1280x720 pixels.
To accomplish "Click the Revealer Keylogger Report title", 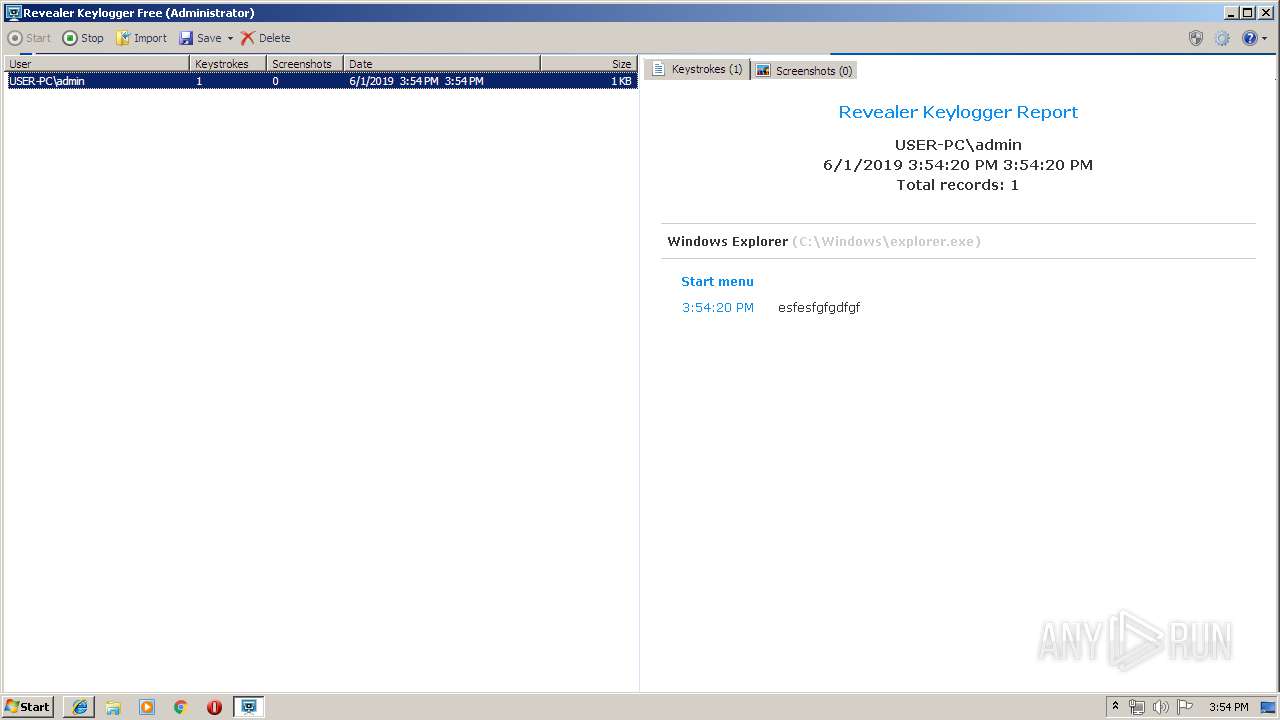I will [x=958, y=112].
